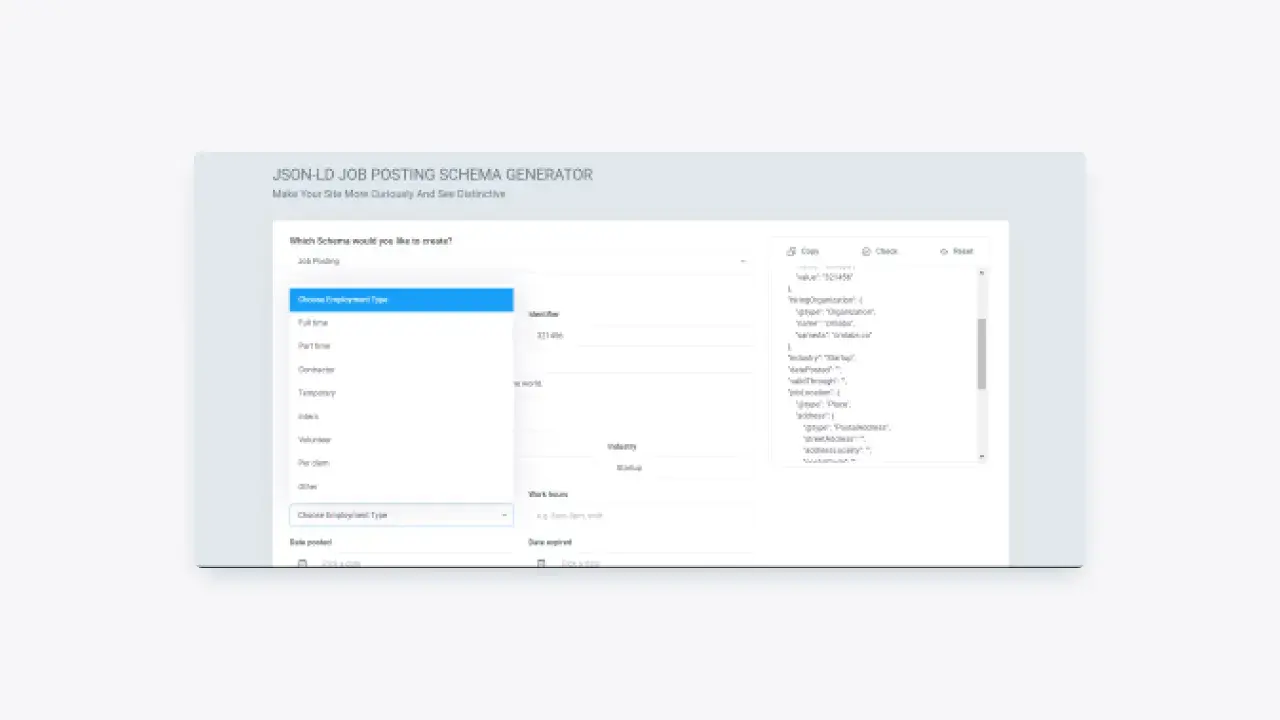Click the Work hours input field

tap(640, 516)
